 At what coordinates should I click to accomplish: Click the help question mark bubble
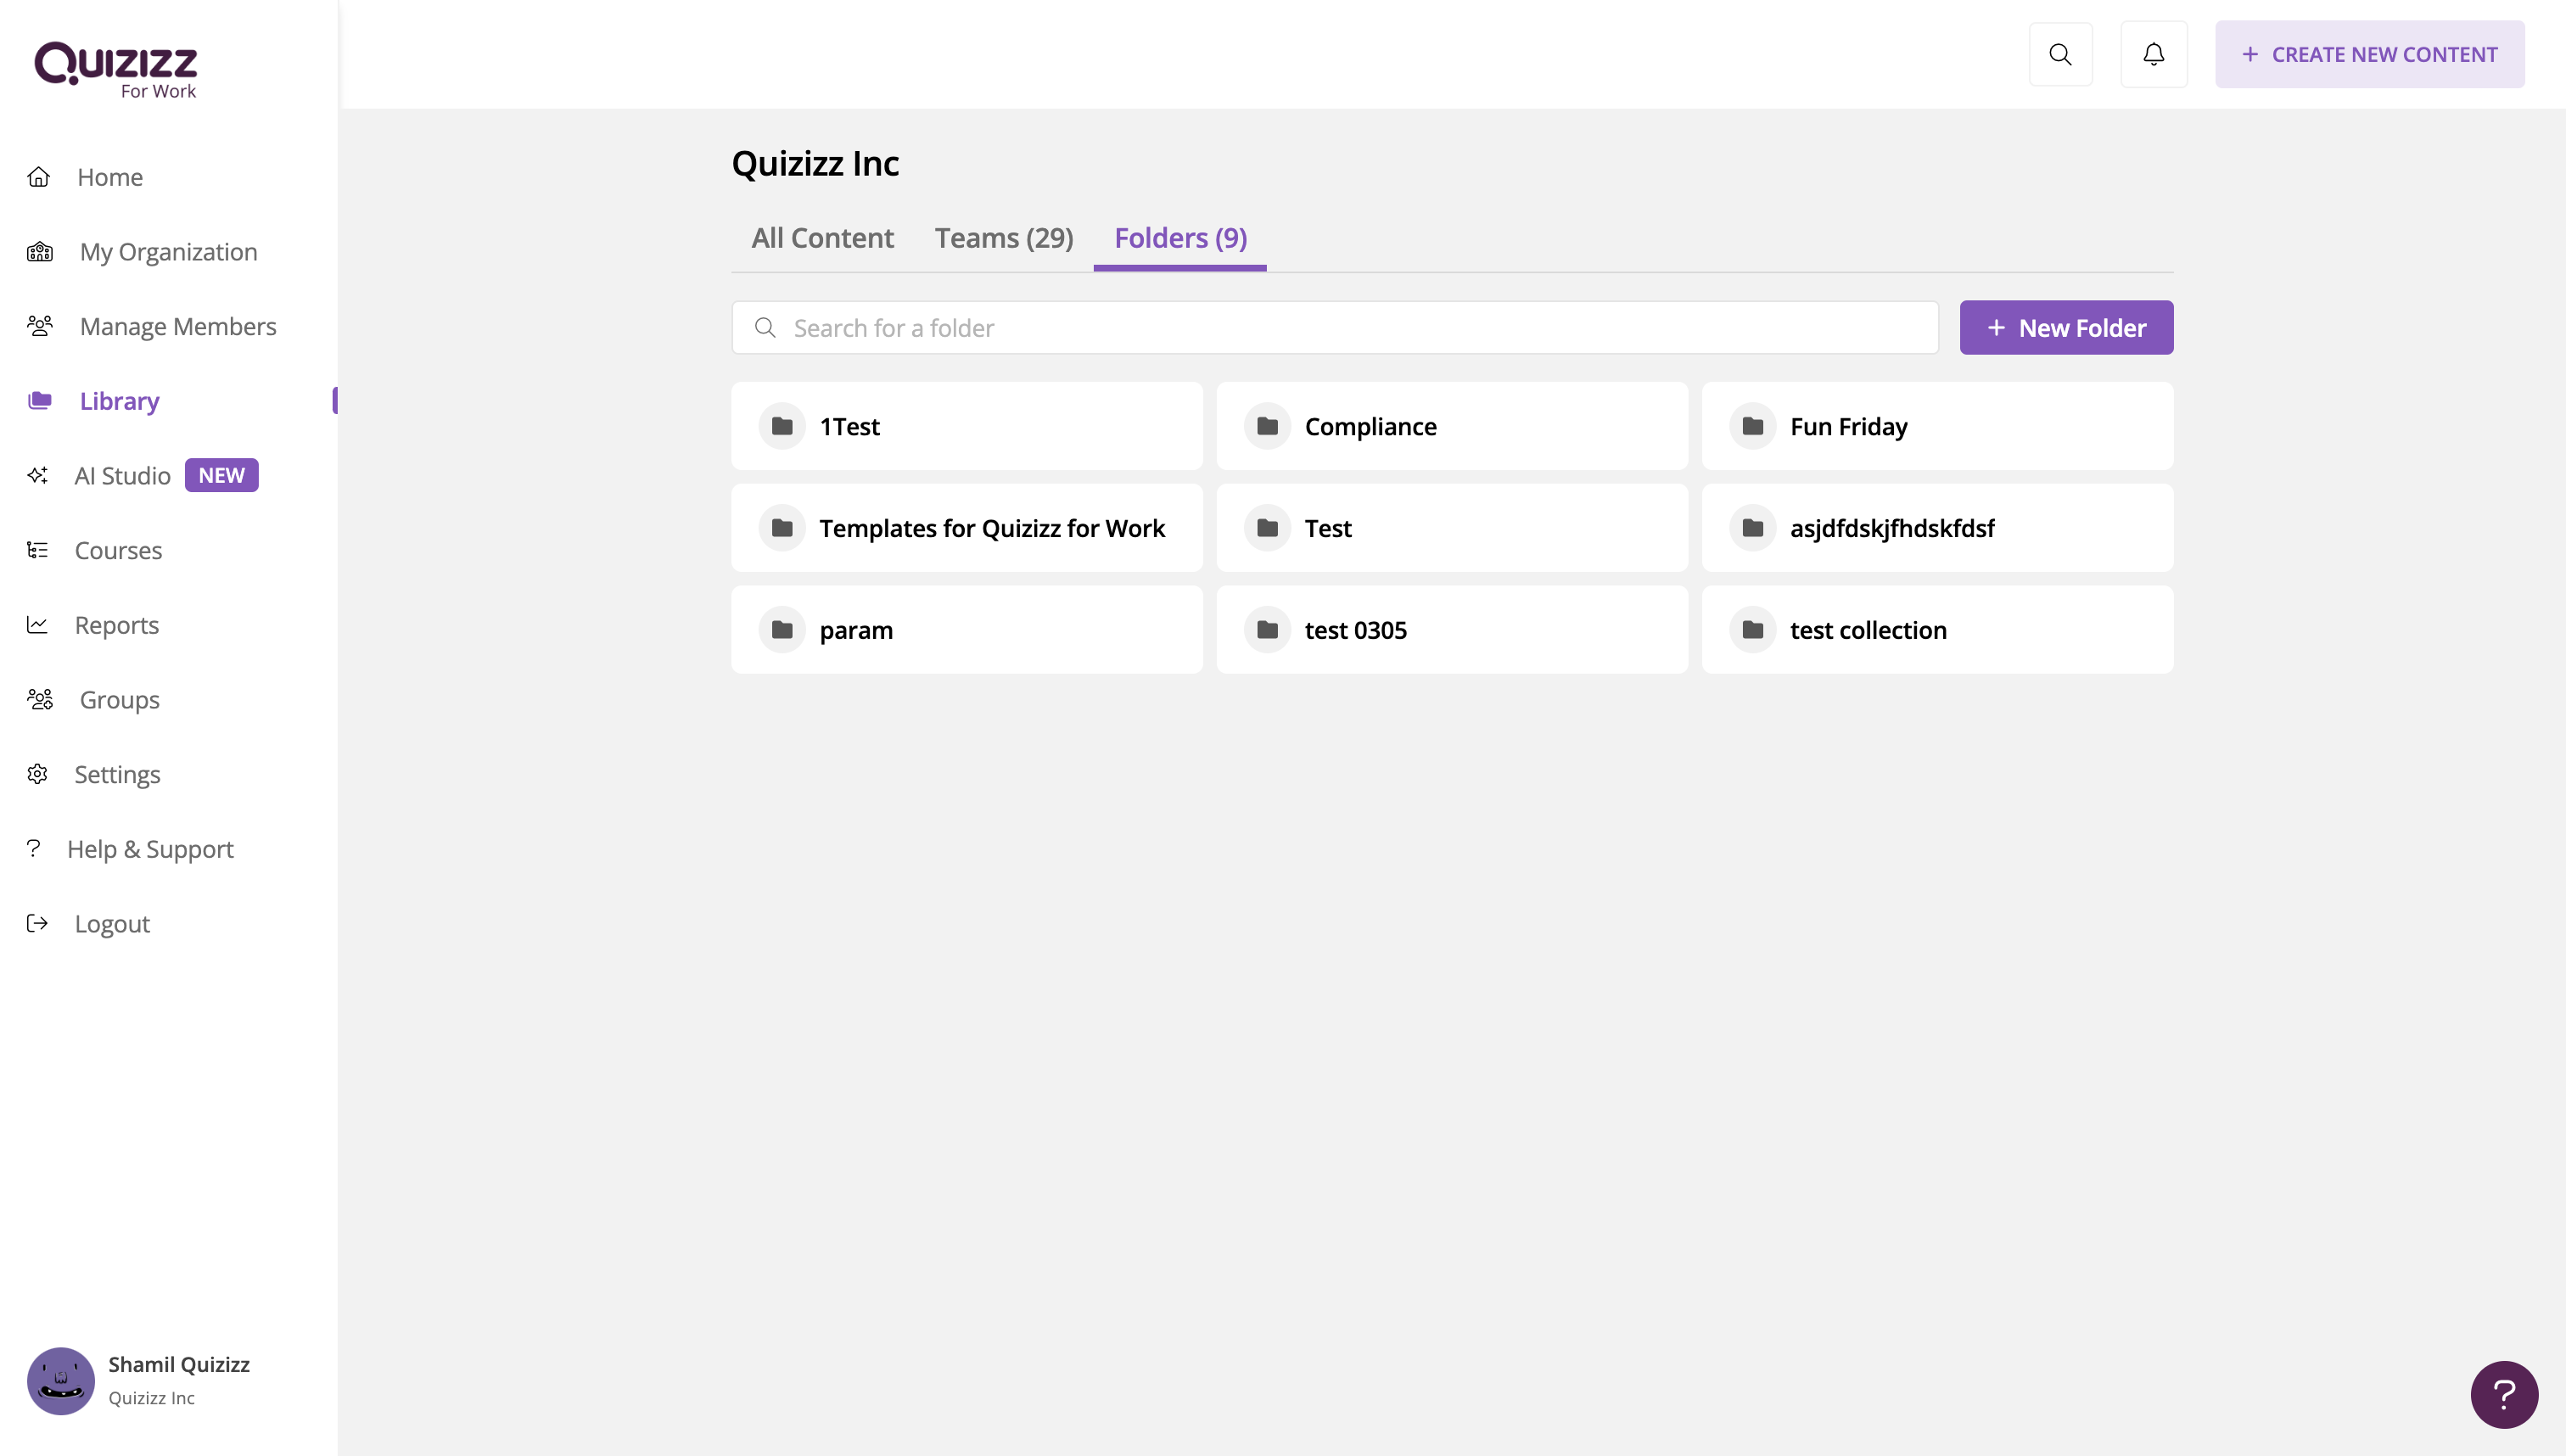coord(2503,1394)
